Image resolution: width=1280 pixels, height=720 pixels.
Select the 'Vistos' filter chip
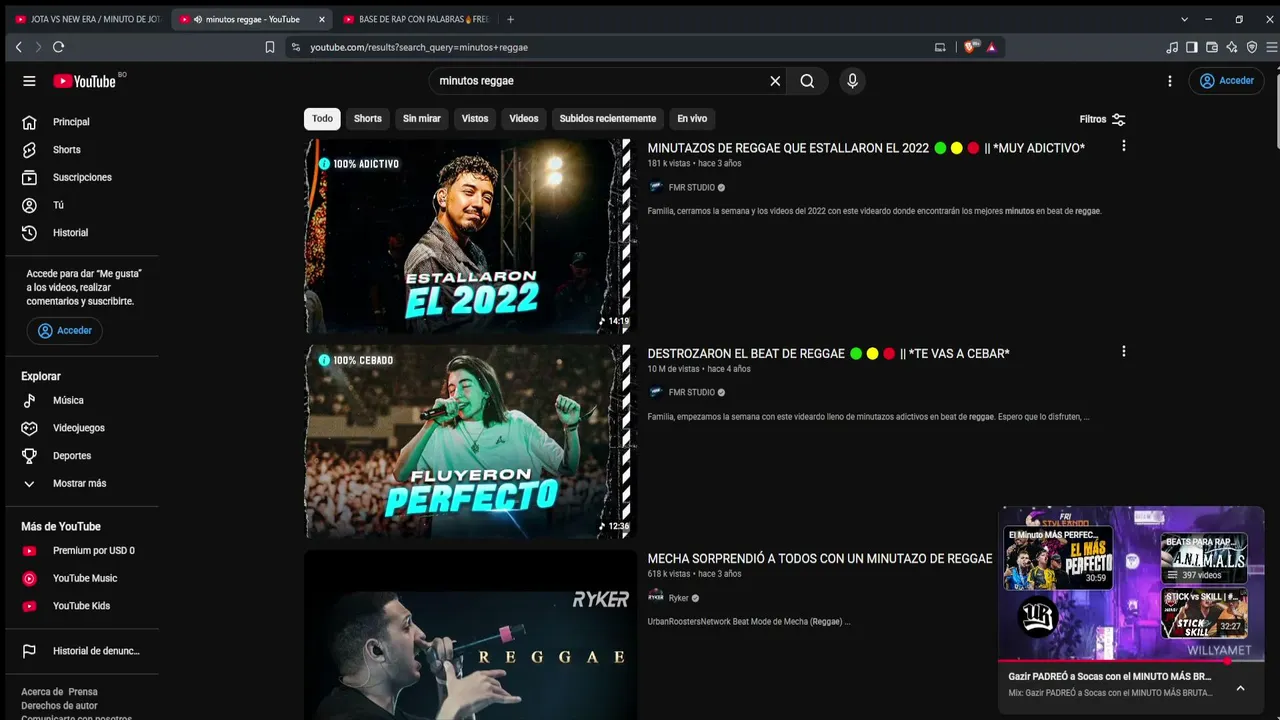coord(475,119)
